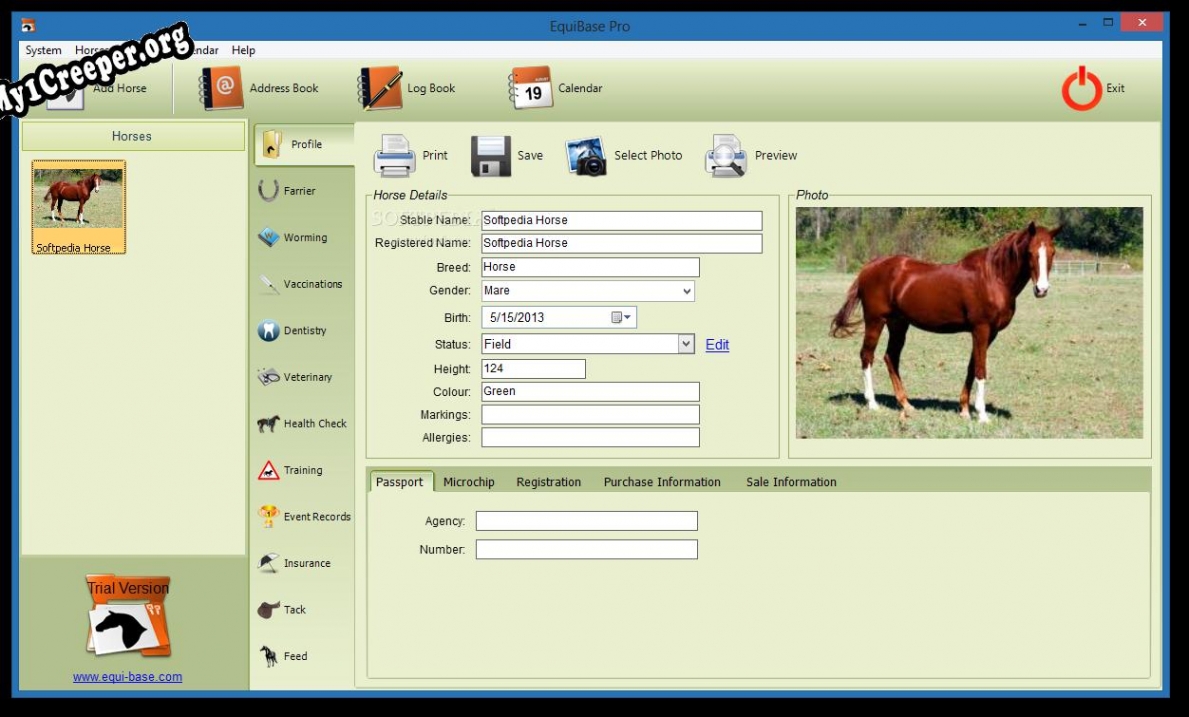Open the System menu
The image size is (1189, 717).
coord(43,50)
